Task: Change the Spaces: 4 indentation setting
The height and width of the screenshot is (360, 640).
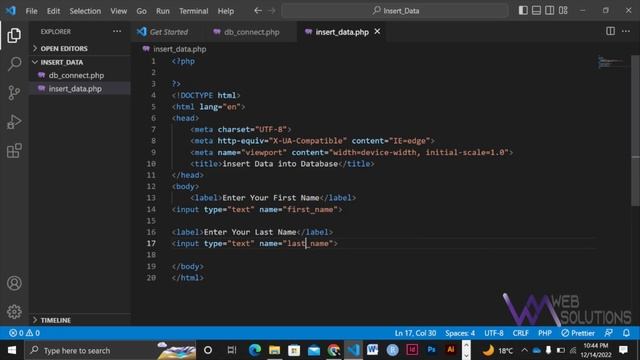Action: pos(460,333)
